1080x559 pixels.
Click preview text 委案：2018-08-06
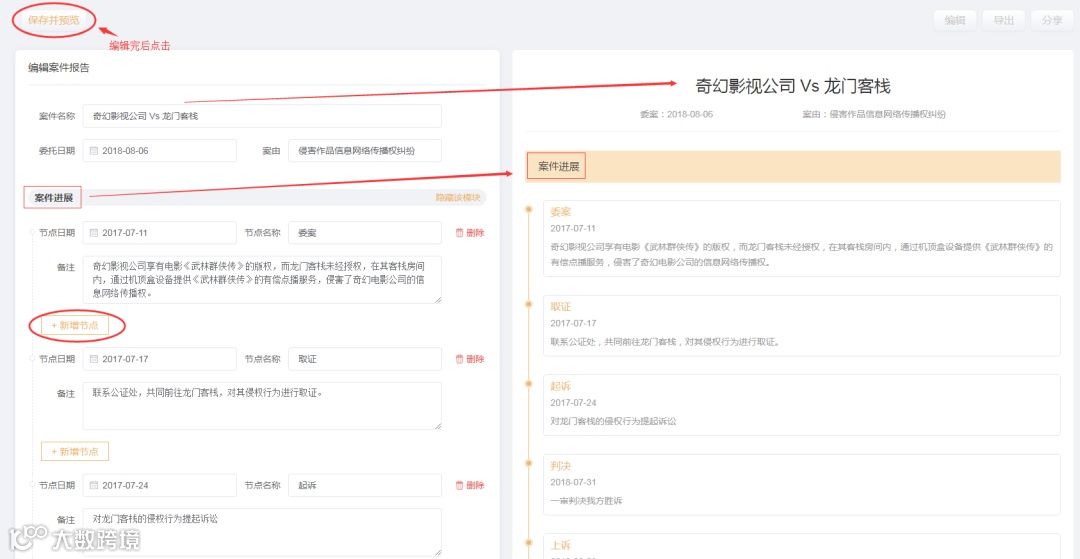tap(676, 114)
